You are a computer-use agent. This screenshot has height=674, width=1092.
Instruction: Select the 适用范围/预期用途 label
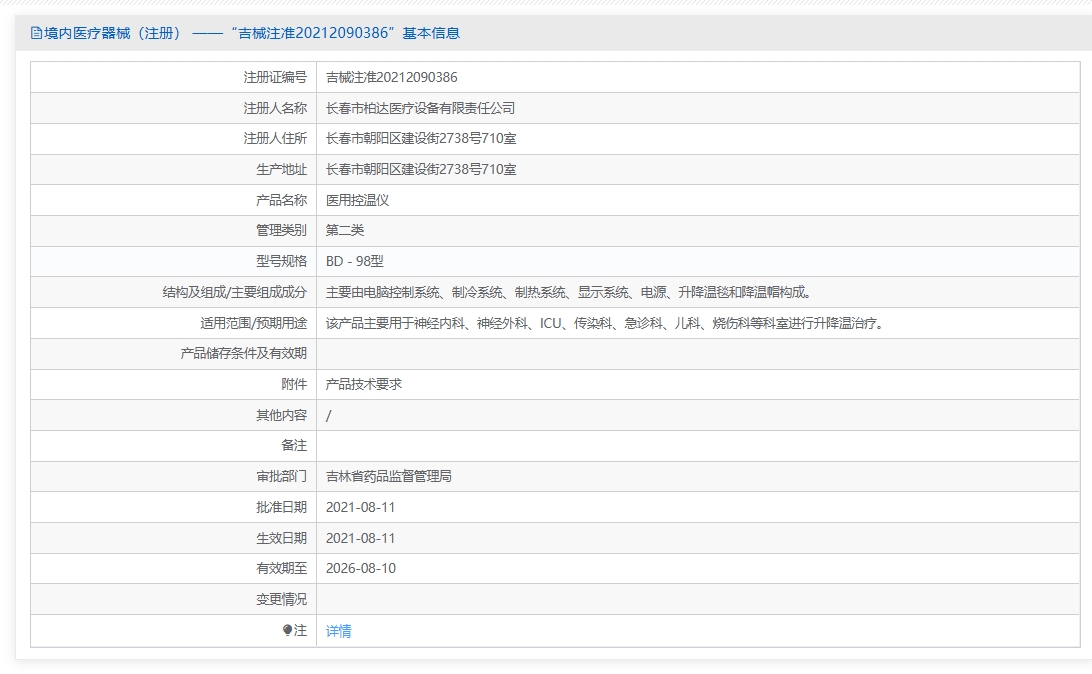click(x=254, y=323)
